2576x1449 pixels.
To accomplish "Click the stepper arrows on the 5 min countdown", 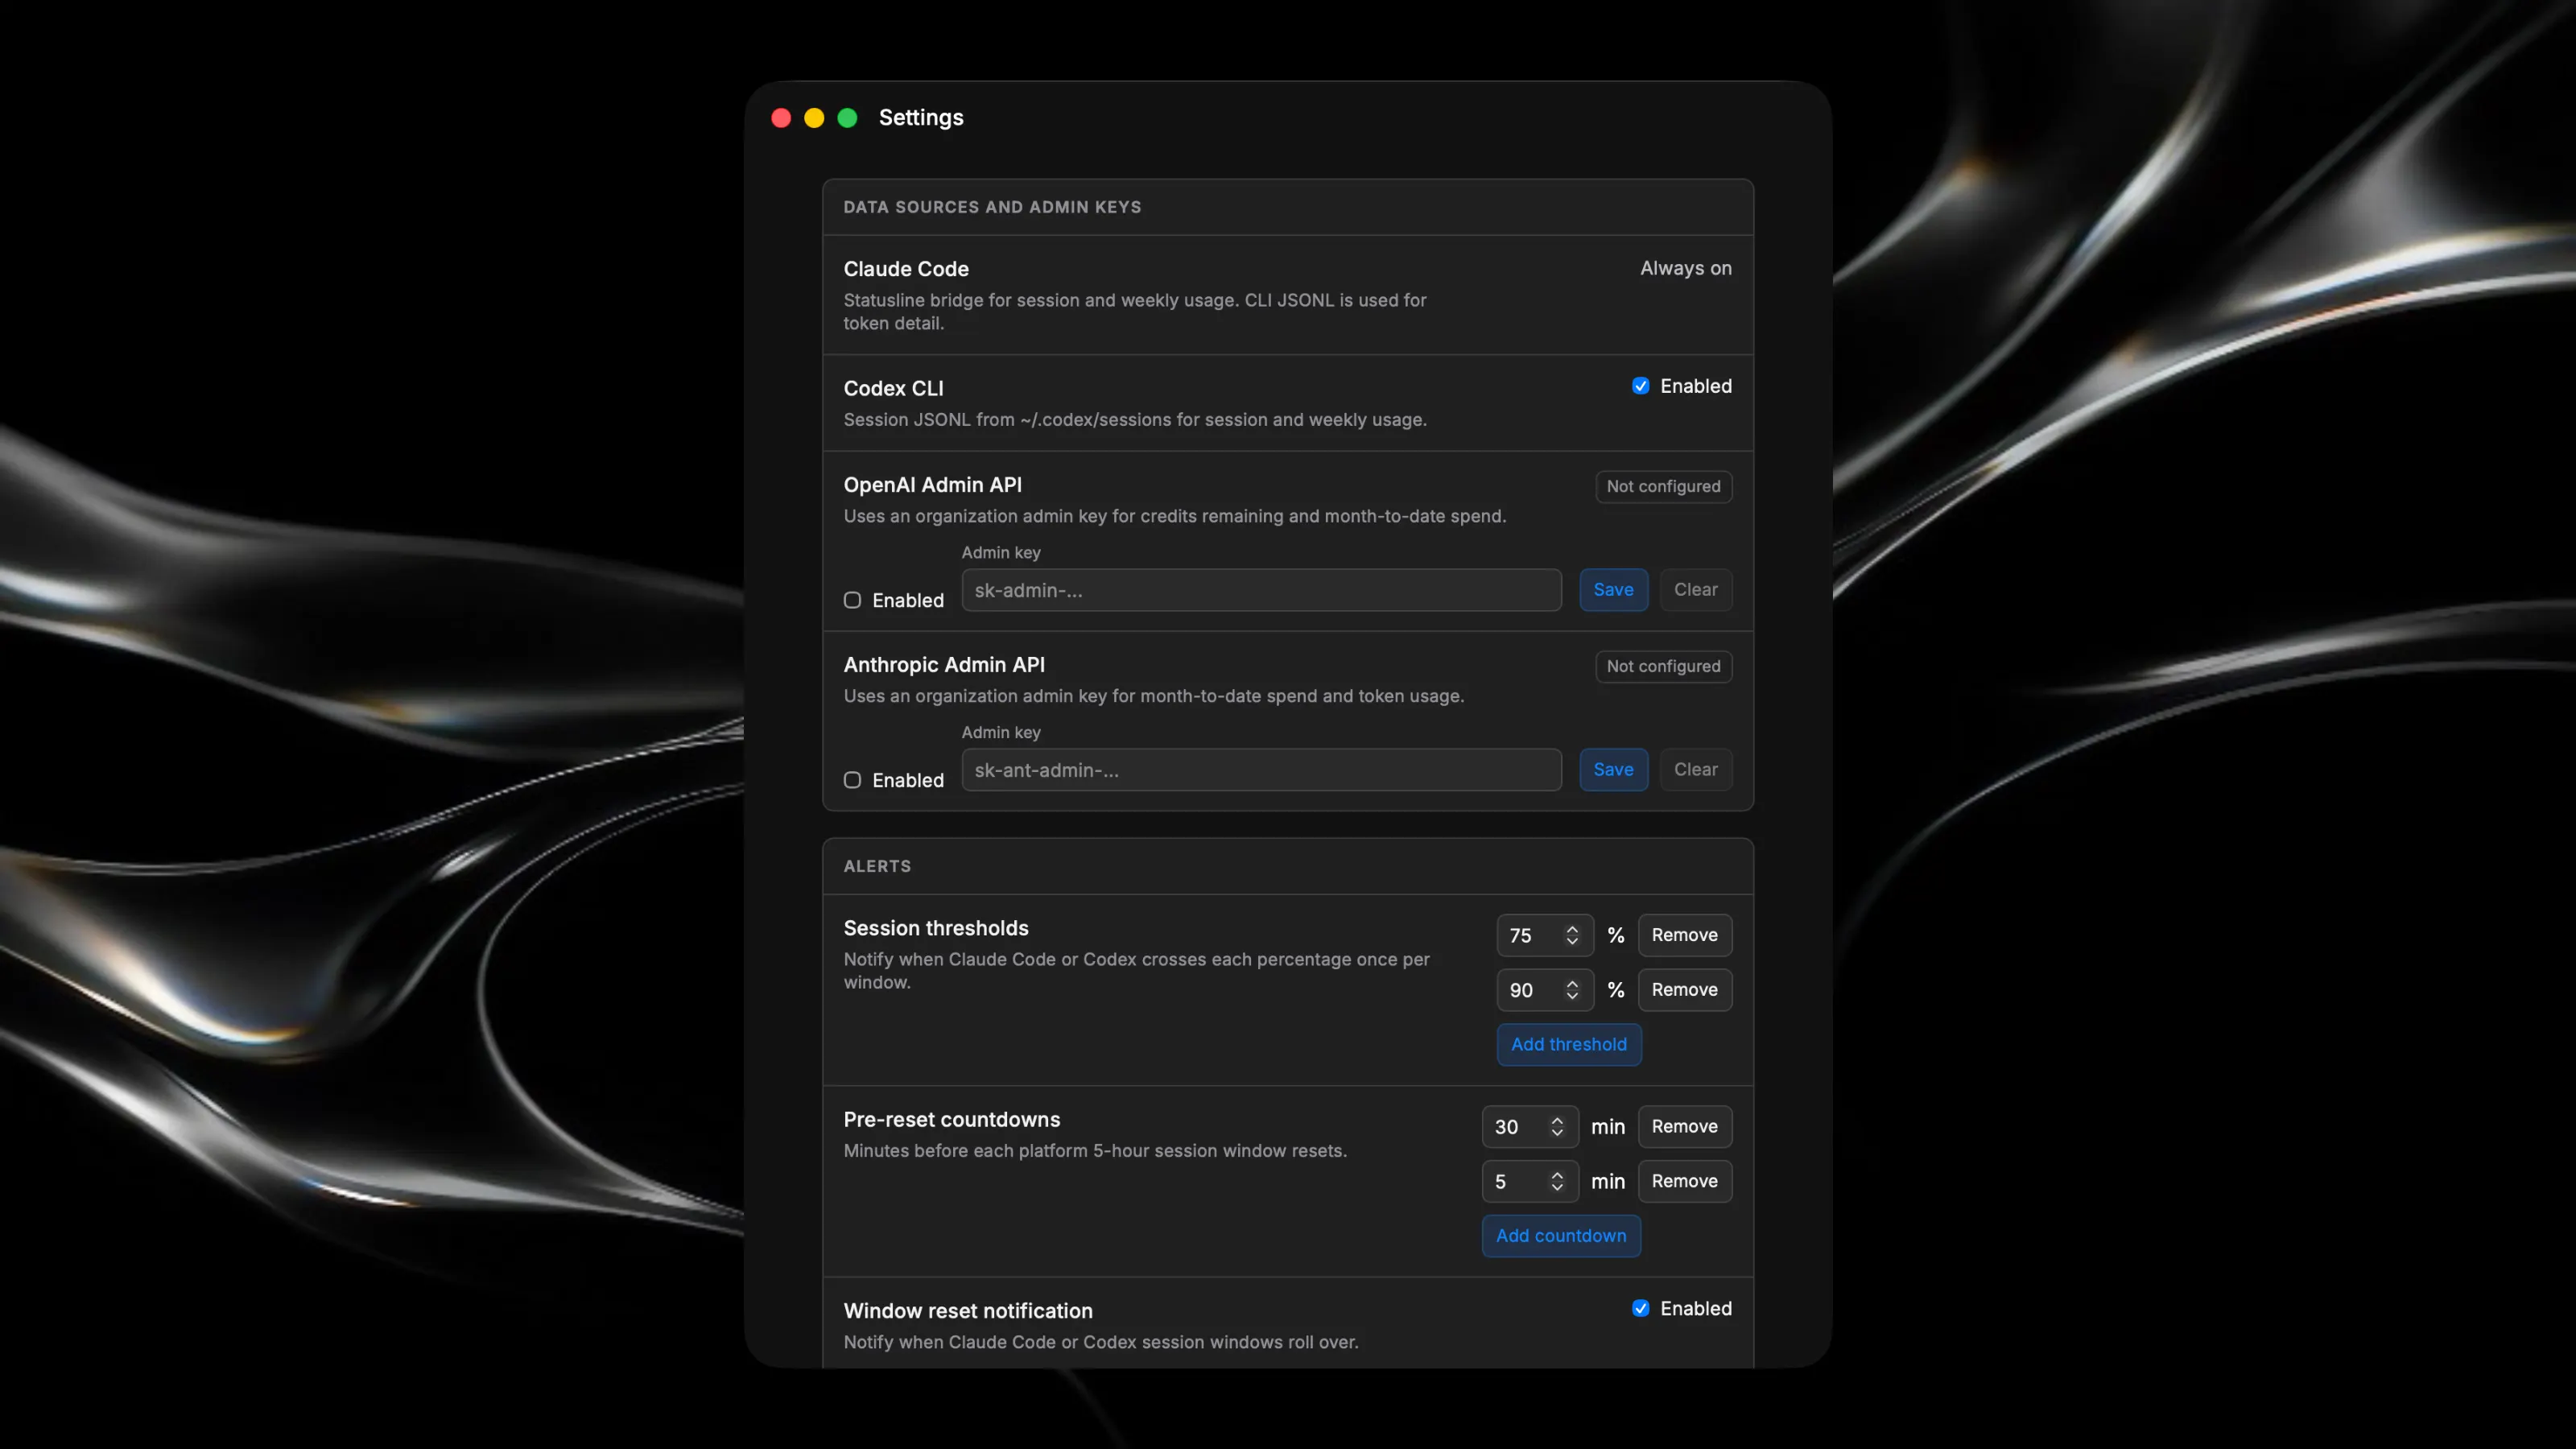I will 1557,1182.
